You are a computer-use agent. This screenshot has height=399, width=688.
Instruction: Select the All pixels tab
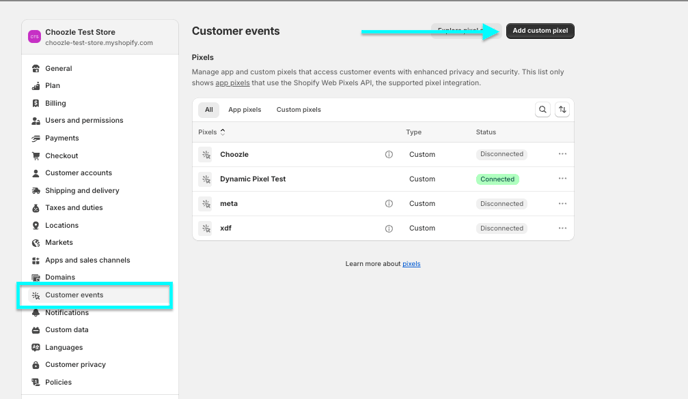209,110
